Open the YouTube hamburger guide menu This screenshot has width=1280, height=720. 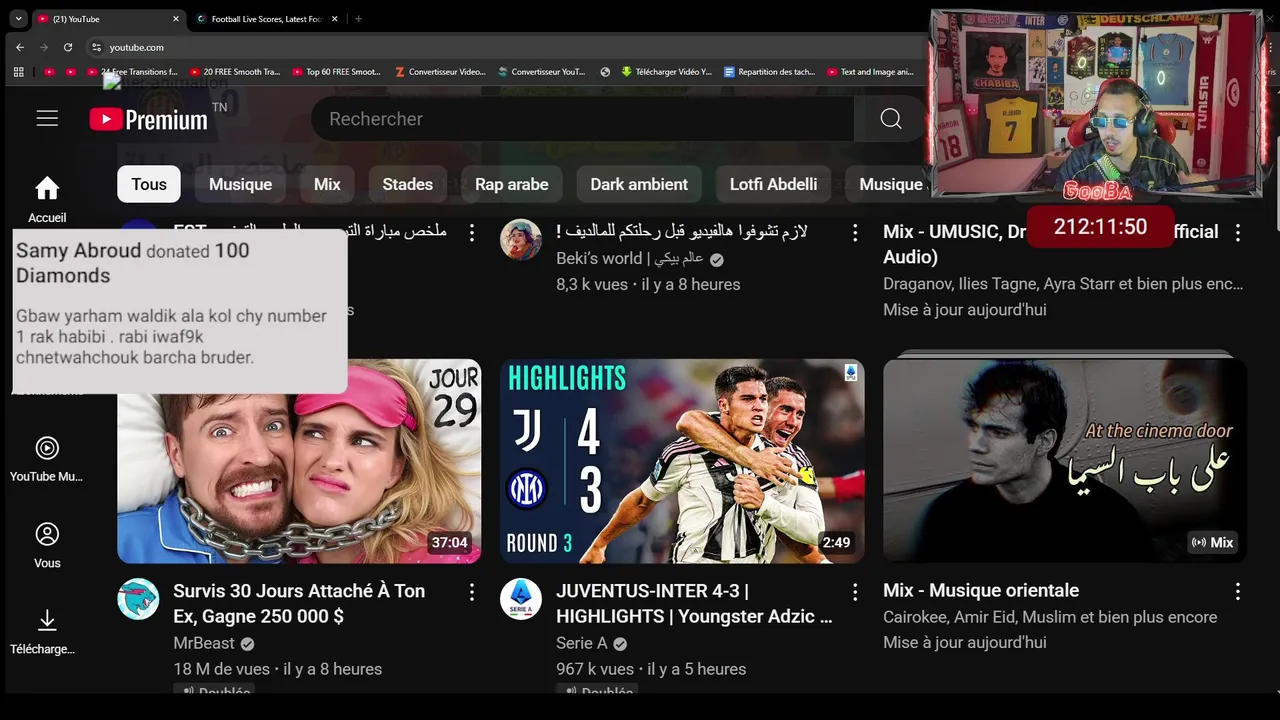click(x=47, y=119)
